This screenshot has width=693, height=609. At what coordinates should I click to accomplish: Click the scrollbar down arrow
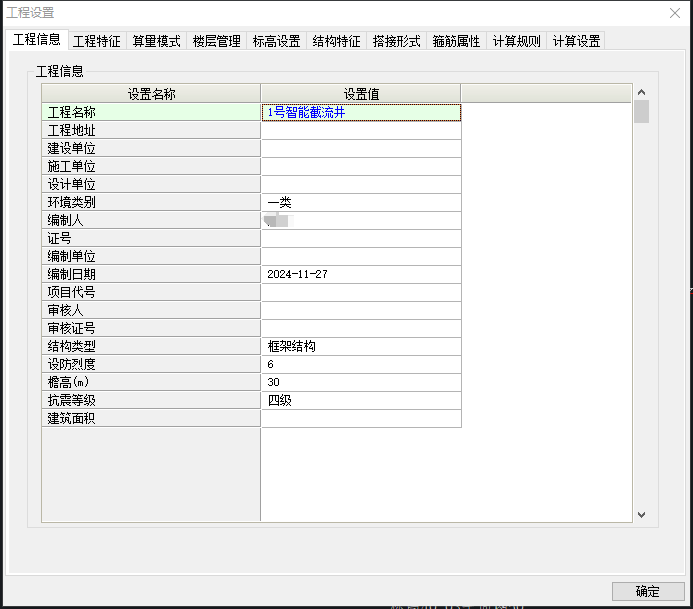click(x=642, y=515)
